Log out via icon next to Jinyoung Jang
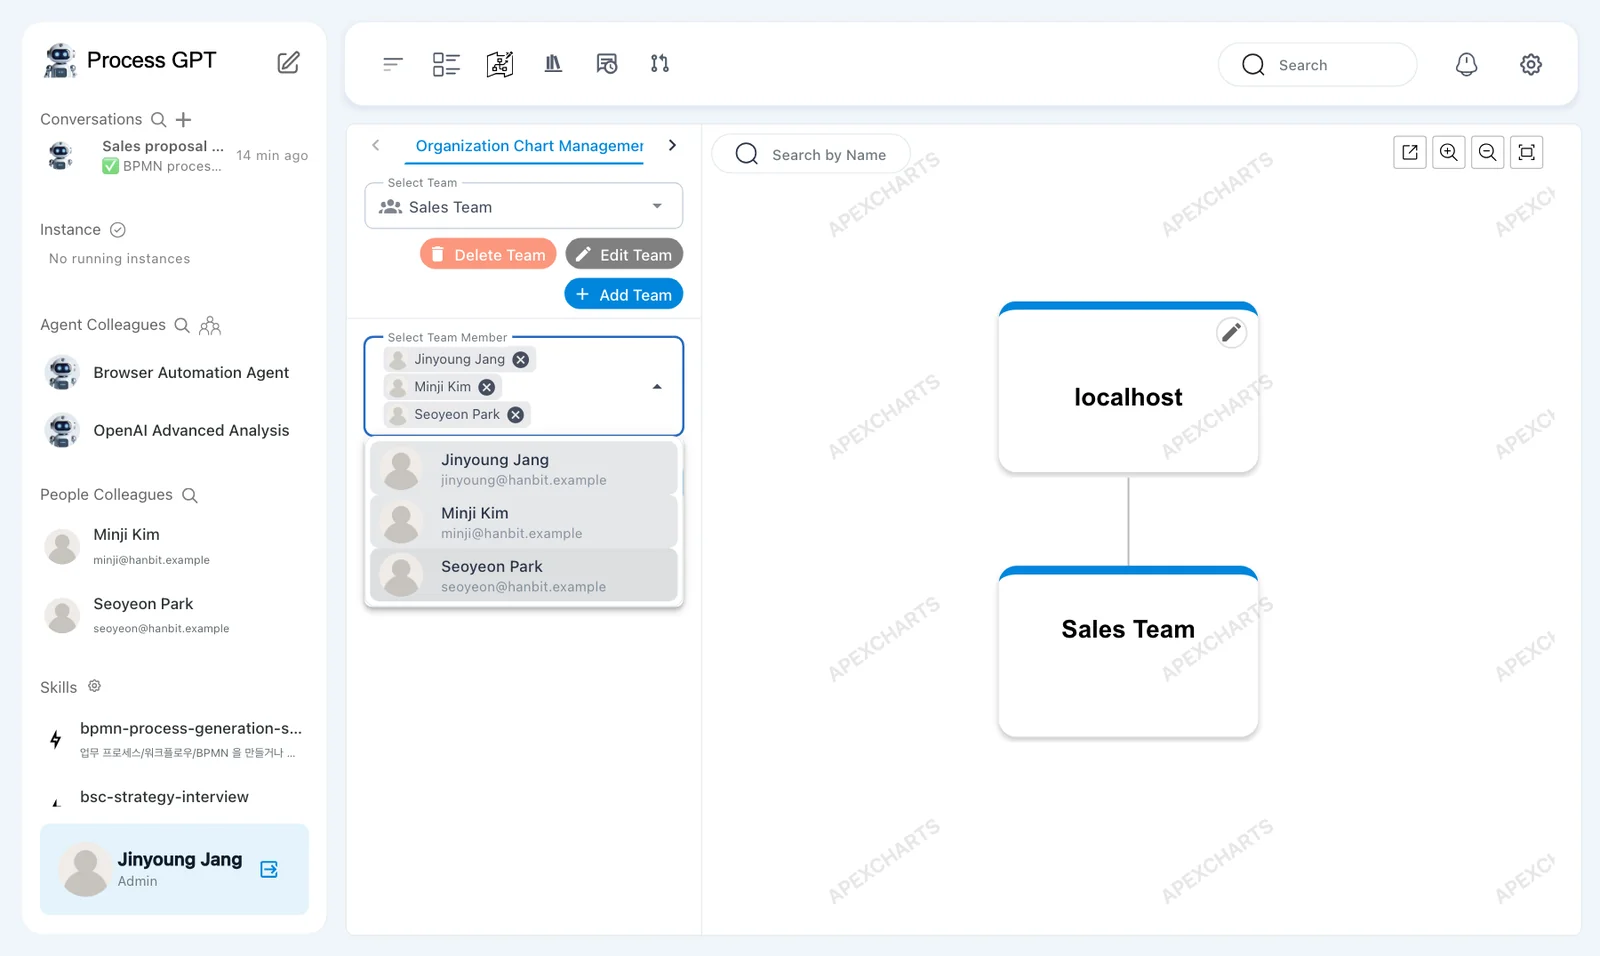1600x956 pixels. 269,869
